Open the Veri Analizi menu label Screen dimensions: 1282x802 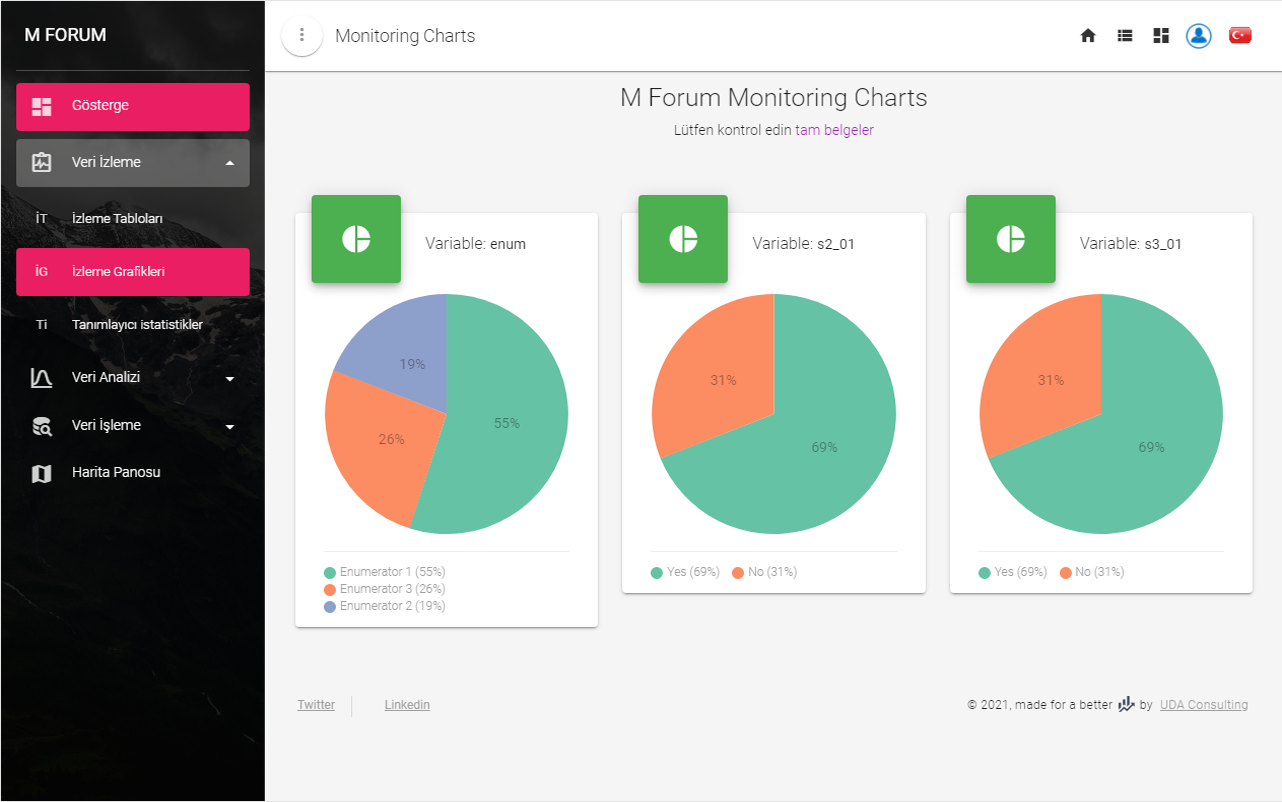[x=106, y=378]
